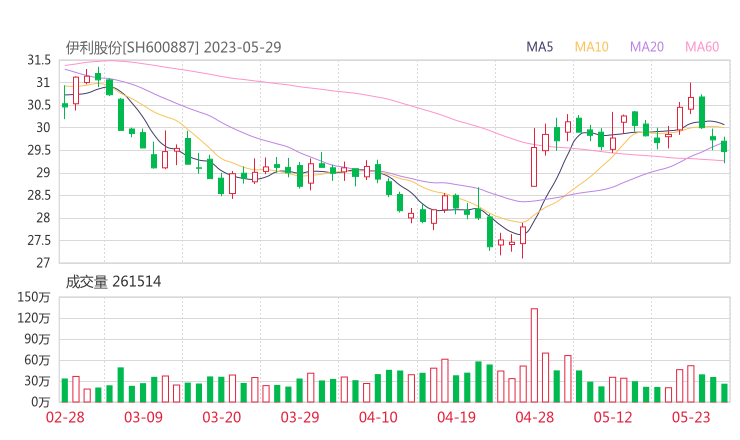Click the 30 price axis label
The image size is (740, 440).
(43, 127)
